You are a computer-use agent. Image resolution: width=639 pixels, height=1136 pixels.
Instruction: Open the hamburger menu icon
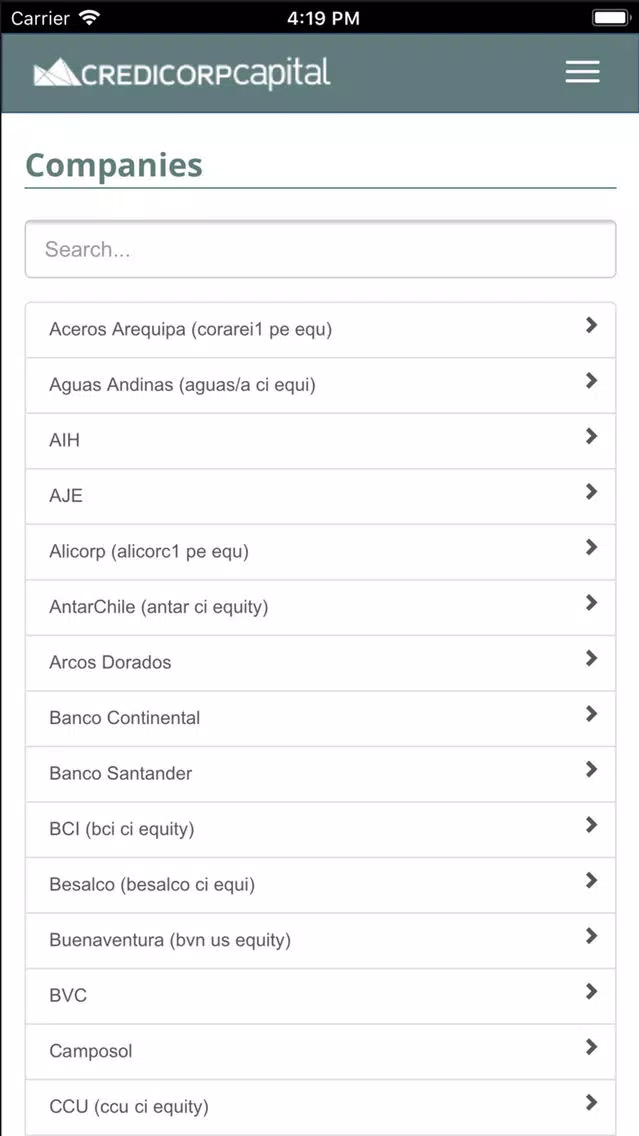coord(582,72)
